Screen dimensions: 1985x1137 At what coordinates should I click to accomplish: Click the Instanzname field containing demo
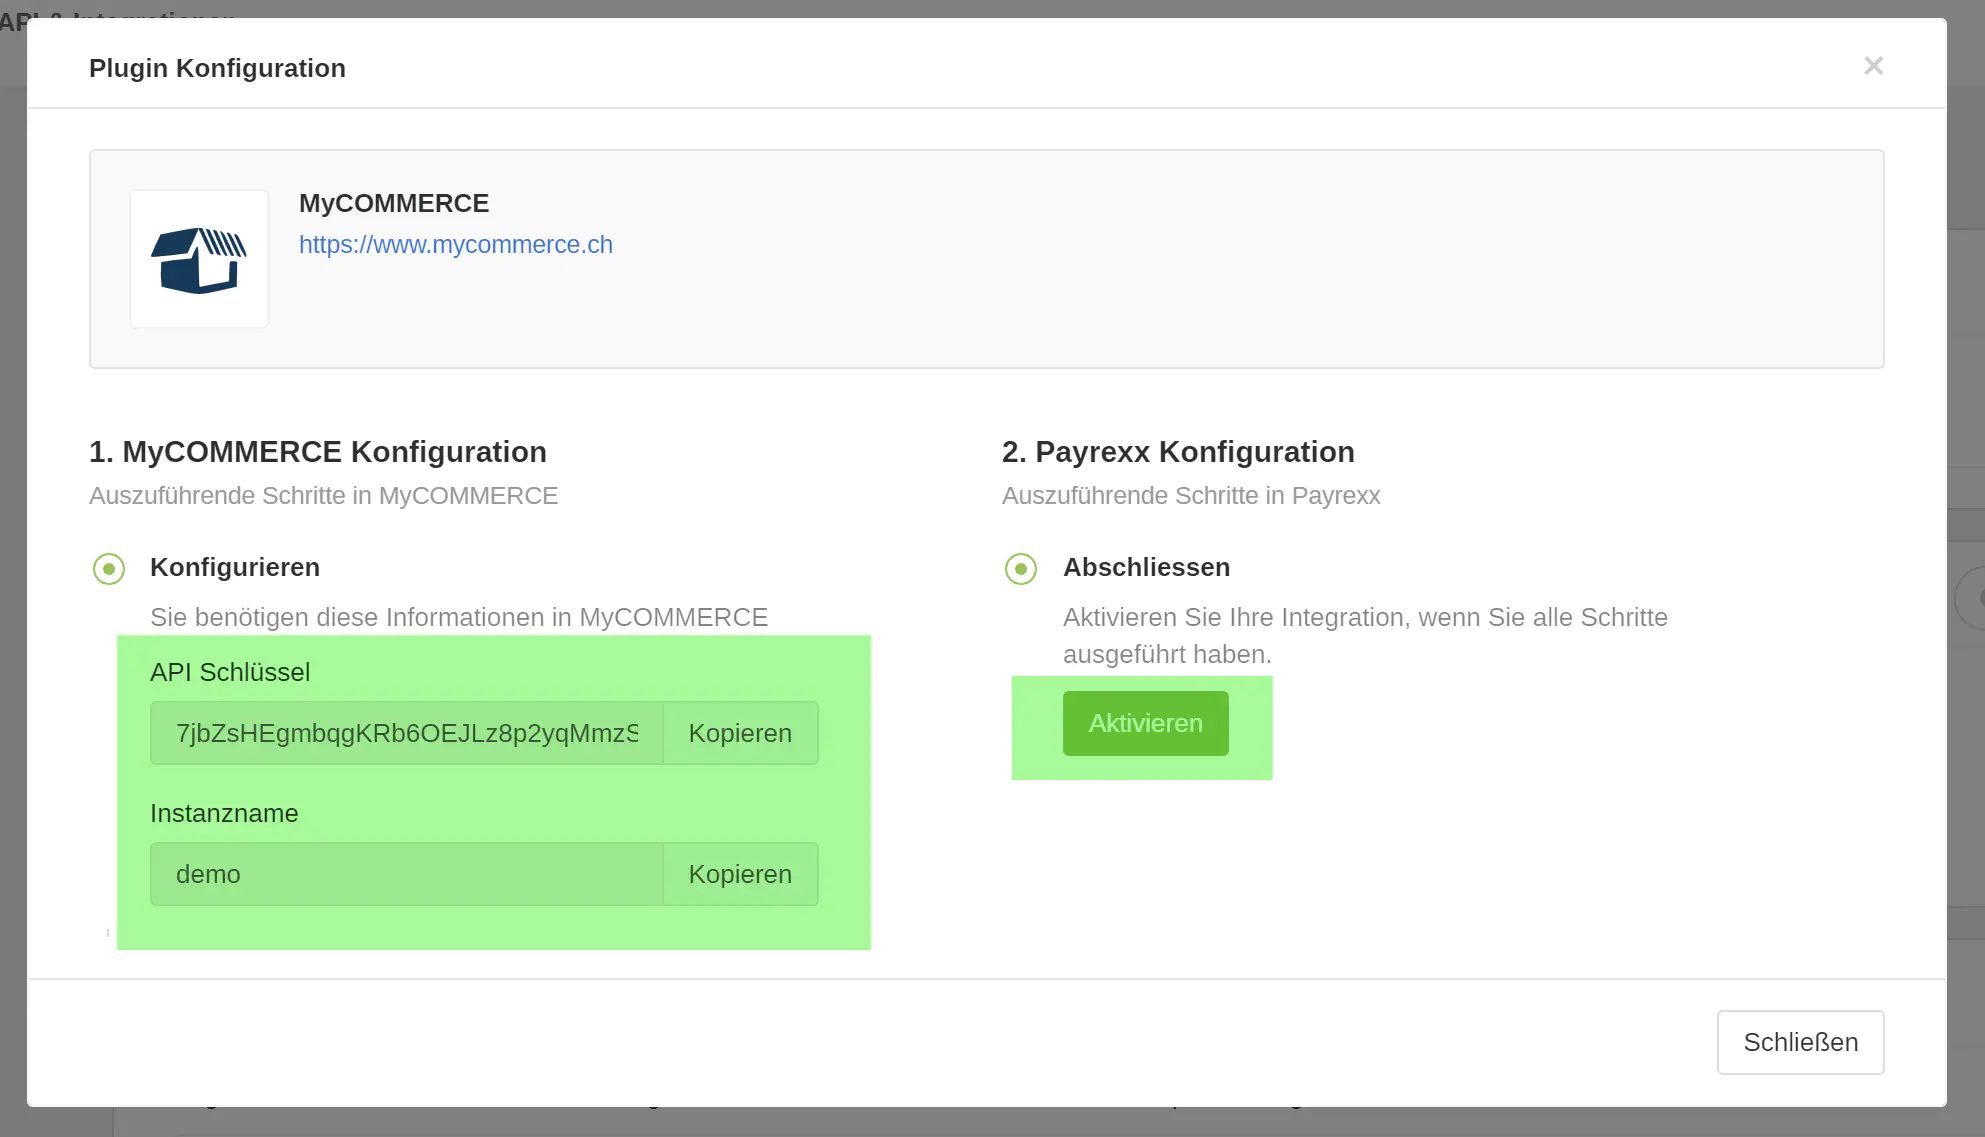tap(407, 874)
